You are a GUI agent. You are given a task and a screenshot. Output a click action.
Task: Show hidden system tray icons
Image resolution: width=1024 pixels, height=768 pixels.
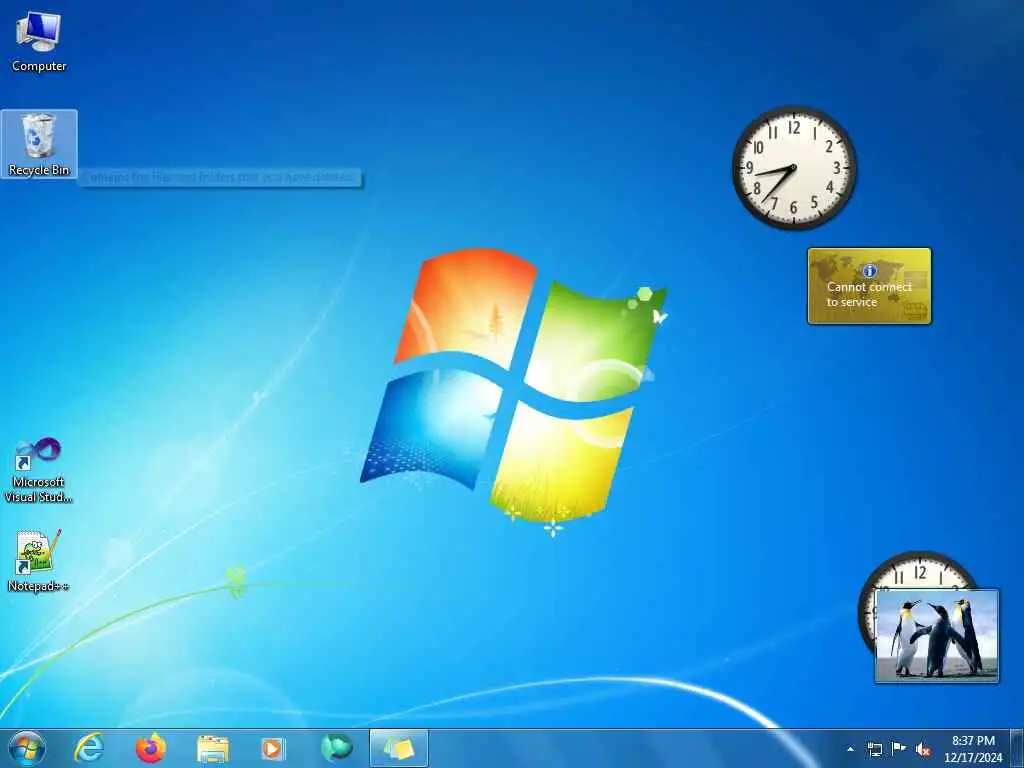tap(850, 750)
